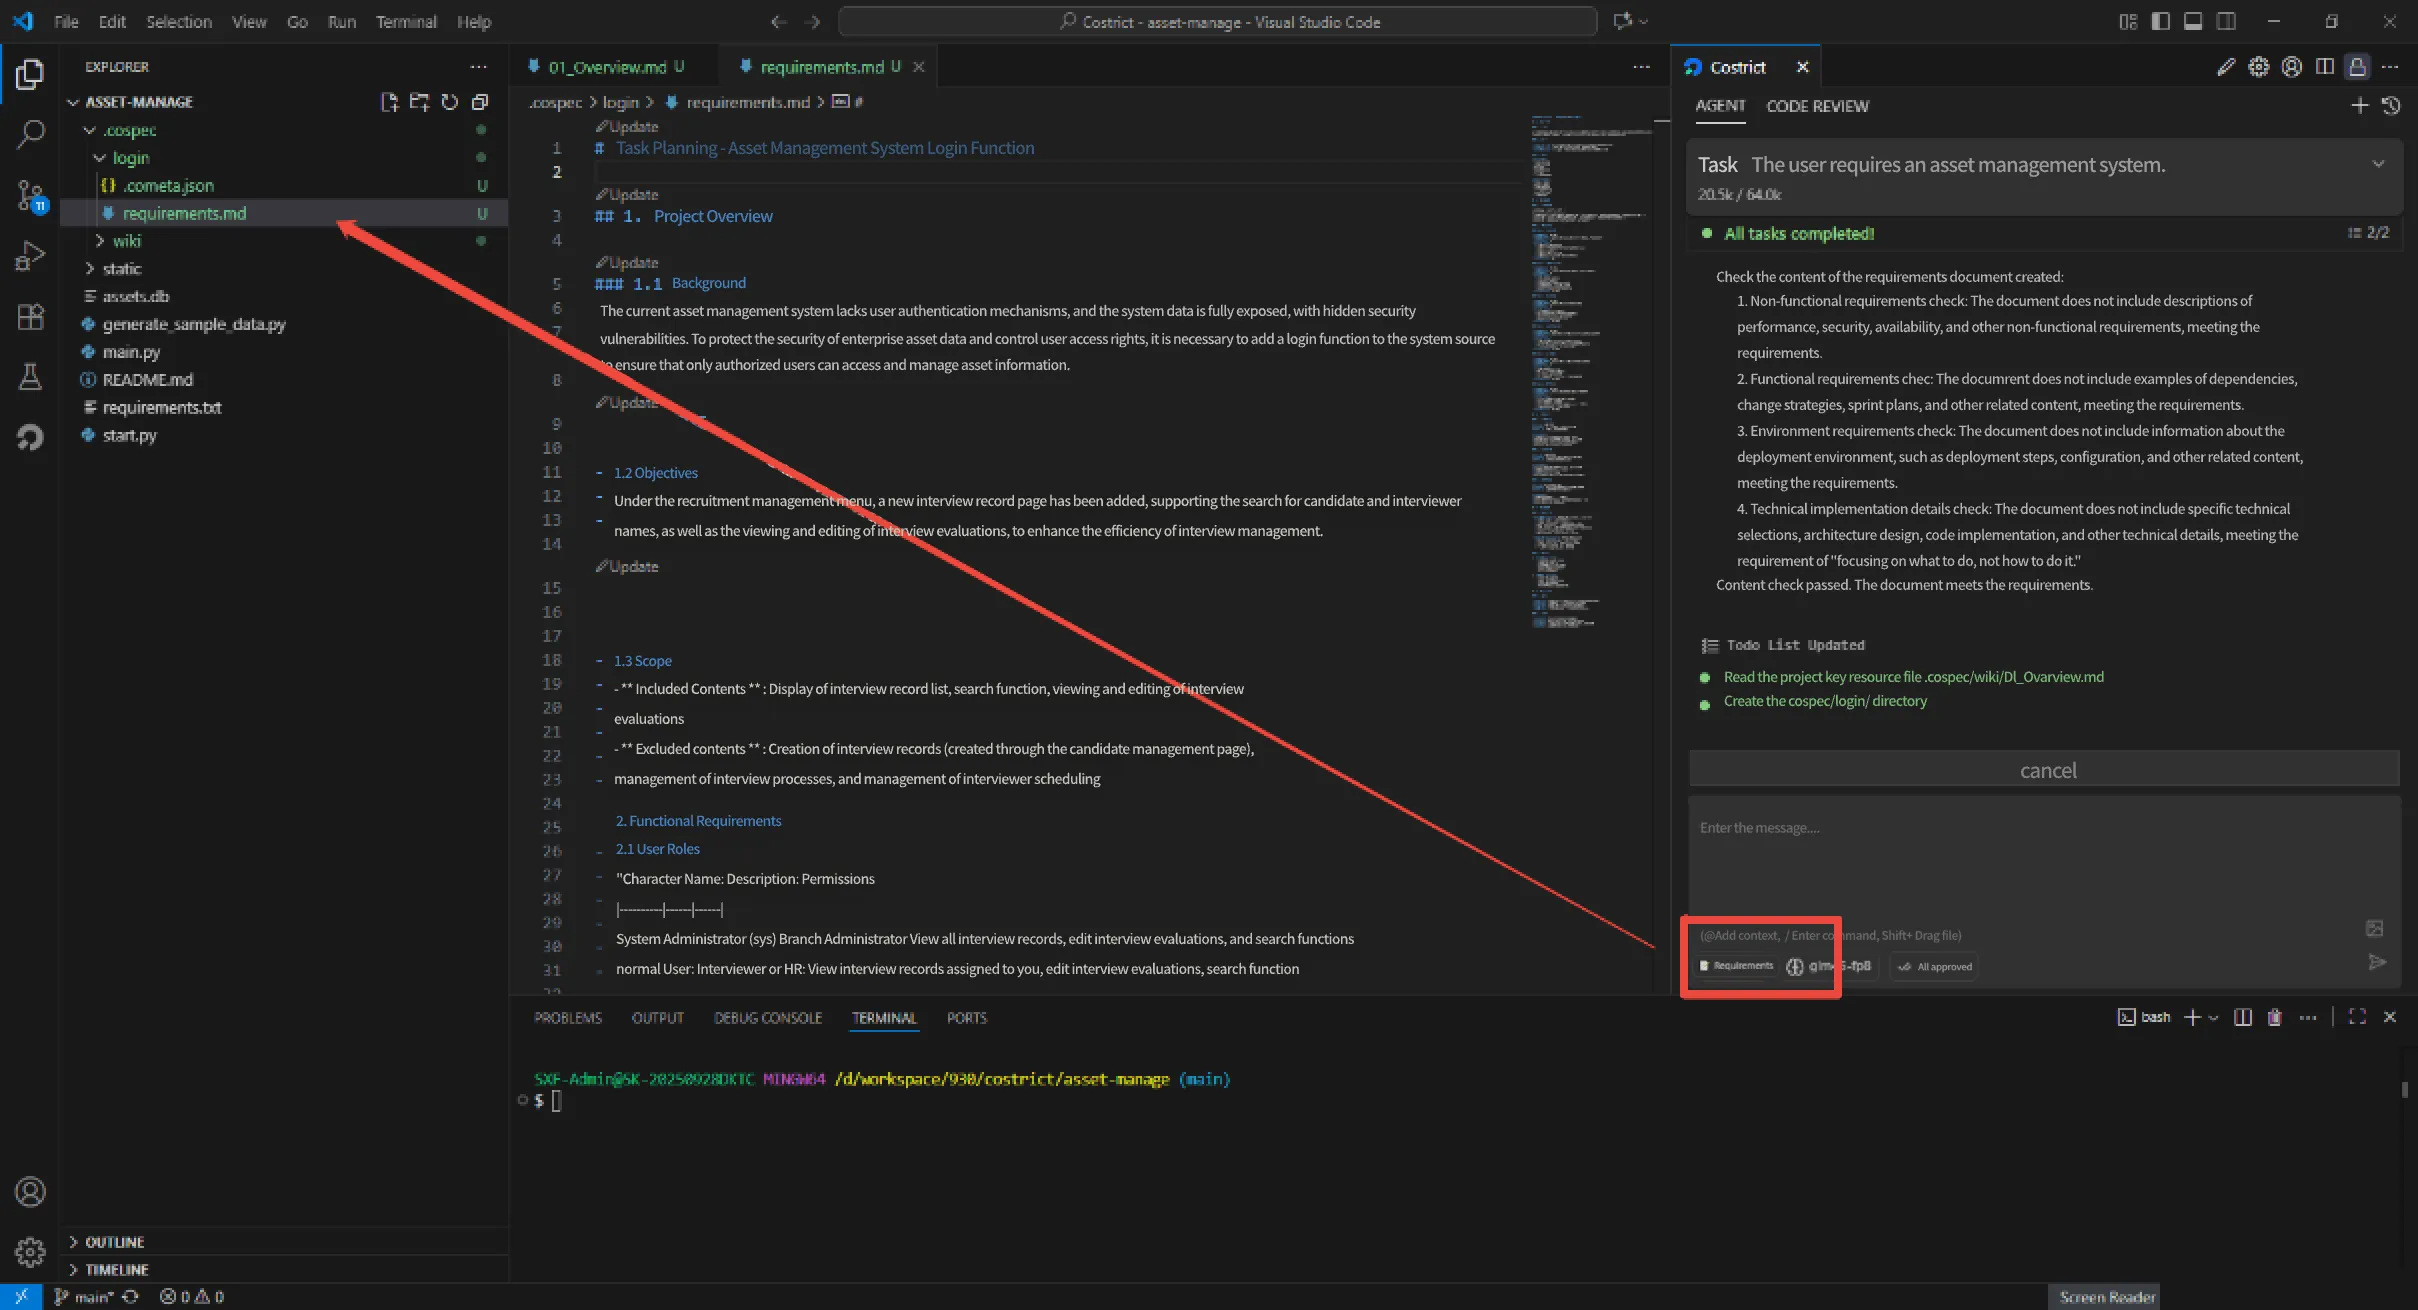
Task: Open the Run and Debug view
Action: 30,256
